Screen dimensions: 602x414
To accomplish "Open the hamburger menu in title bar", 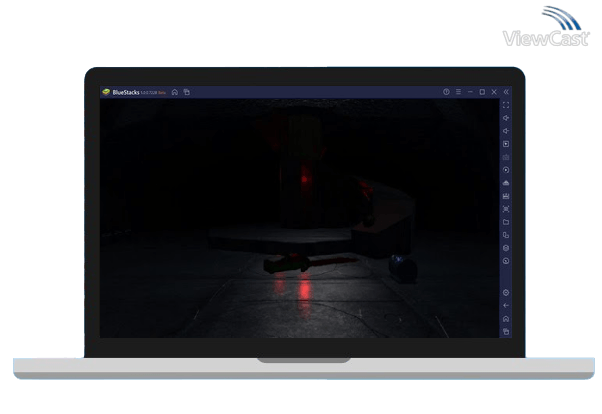I will pos(458,92).
